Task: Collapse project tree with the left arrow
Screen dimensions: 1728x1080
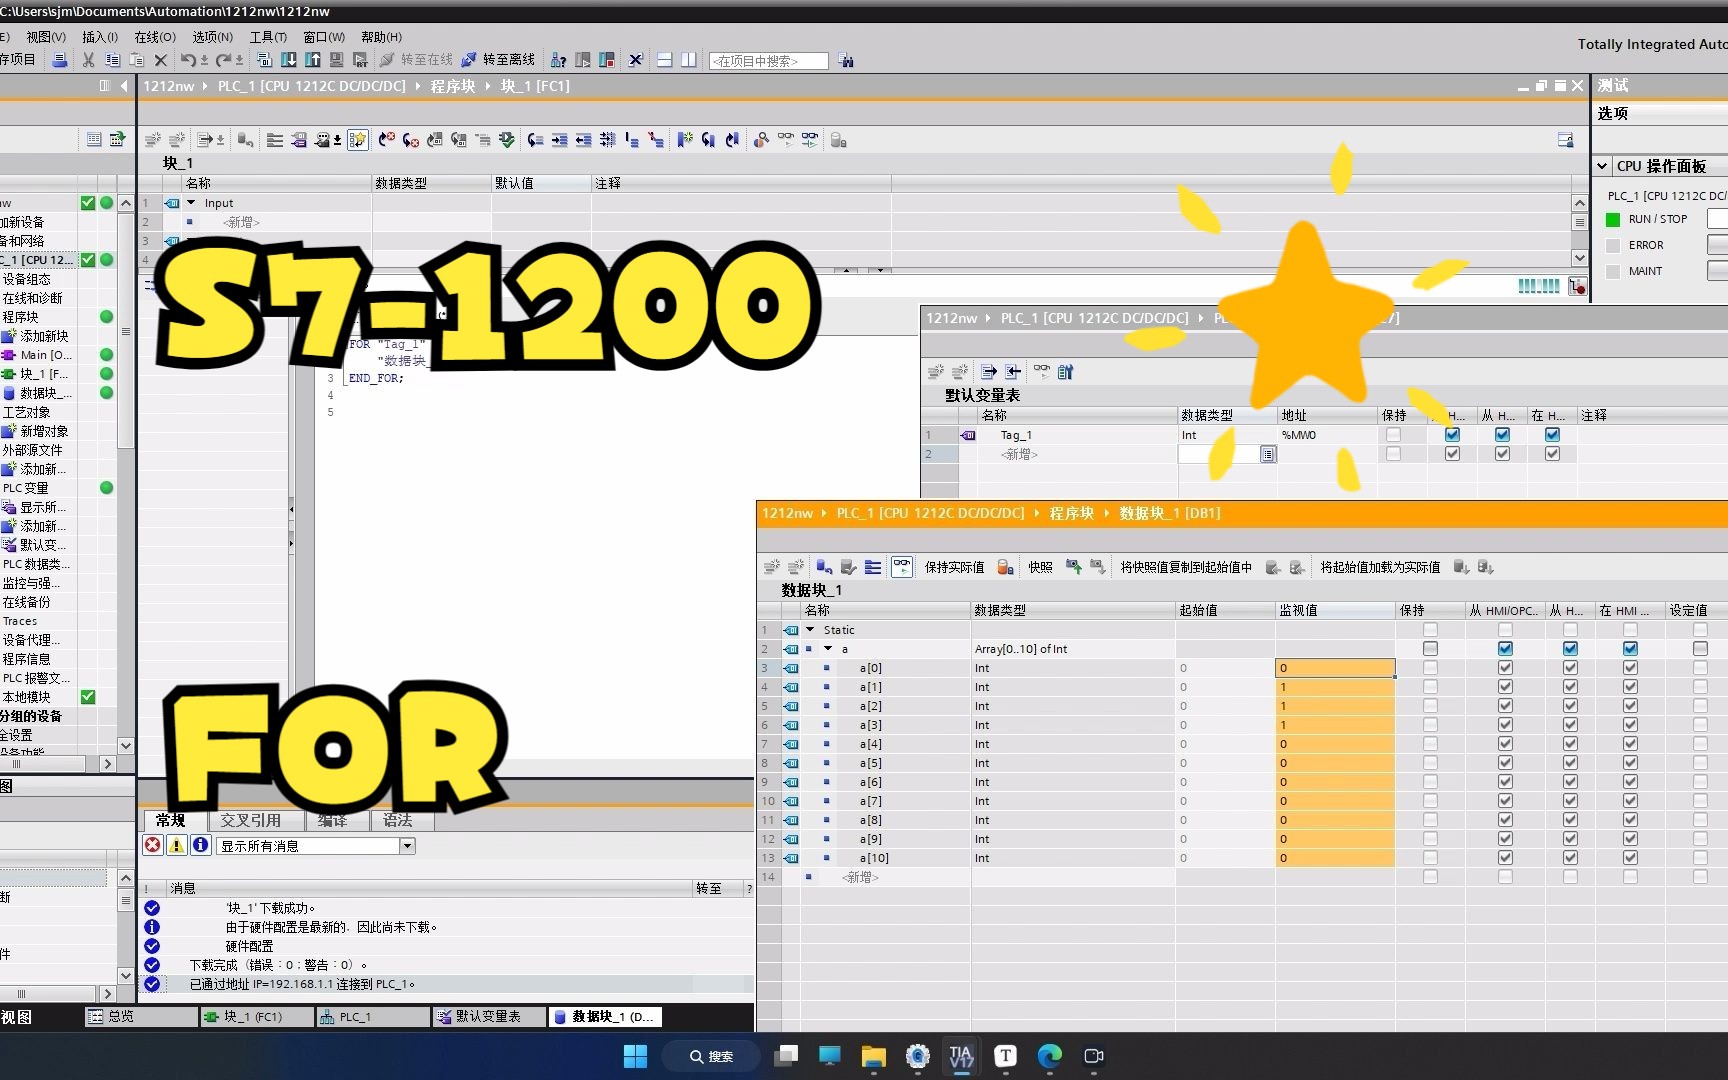Action: coord(124,86)
